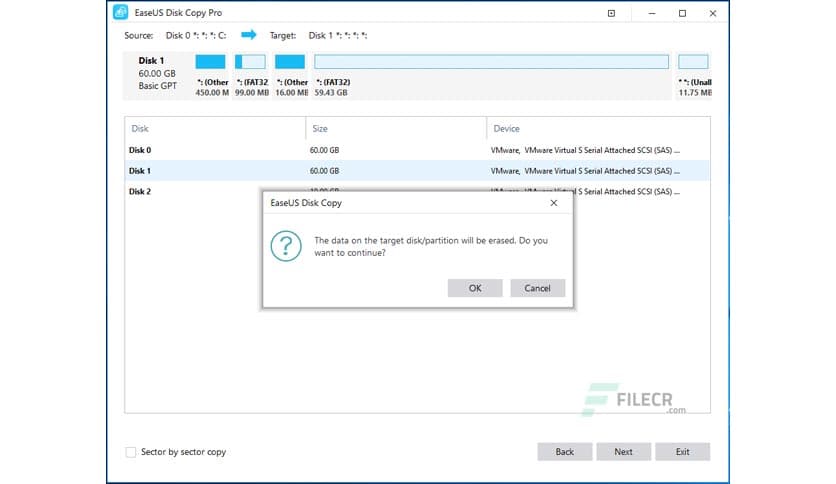The width and height of the screenshot is (836, 484).
Task: Select the 99.00 MB FAT32 partition block
Action: (x=250, y=62)
